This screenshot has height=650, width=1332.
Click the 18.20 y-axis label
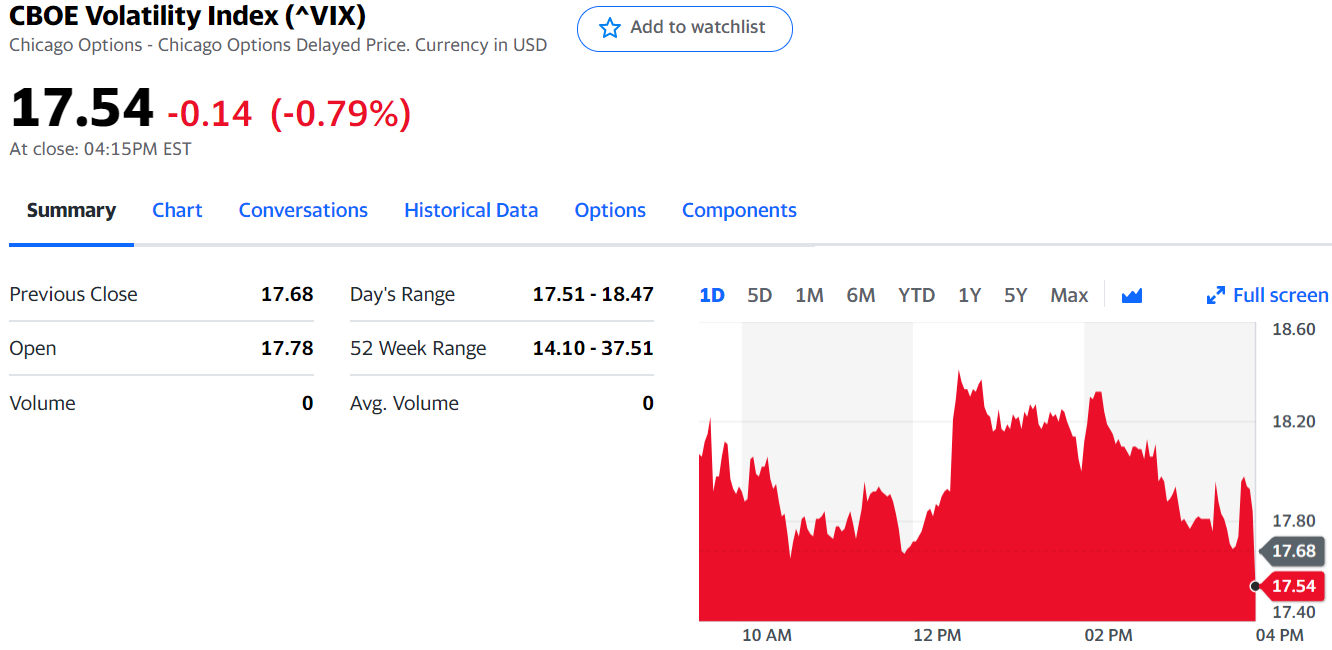coord(1294,421)
